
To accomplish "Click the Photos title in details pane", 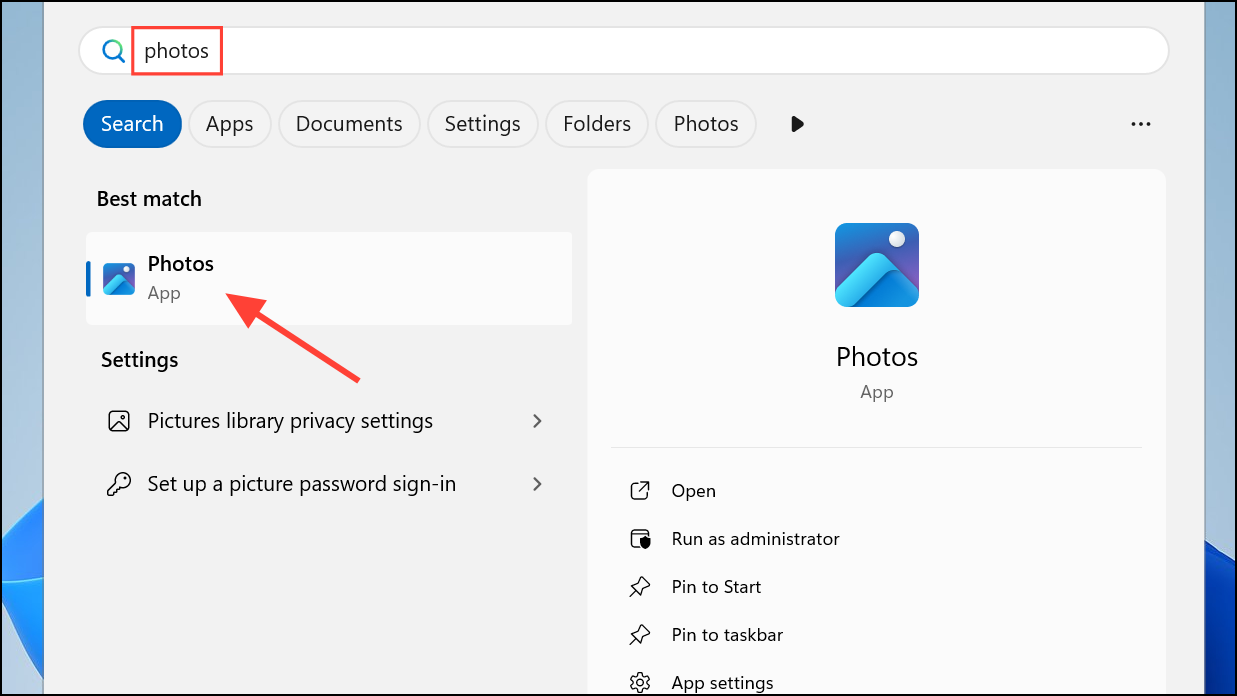I will pyautogui.click(x=877, y=357).
